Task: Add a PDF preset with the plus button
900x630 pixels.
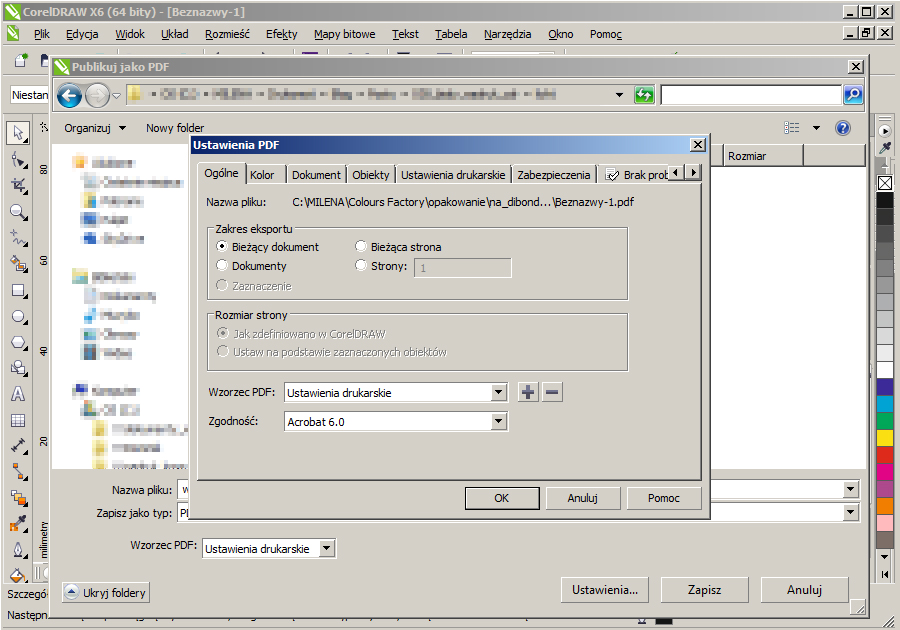Action: click(x=528, y=392)
